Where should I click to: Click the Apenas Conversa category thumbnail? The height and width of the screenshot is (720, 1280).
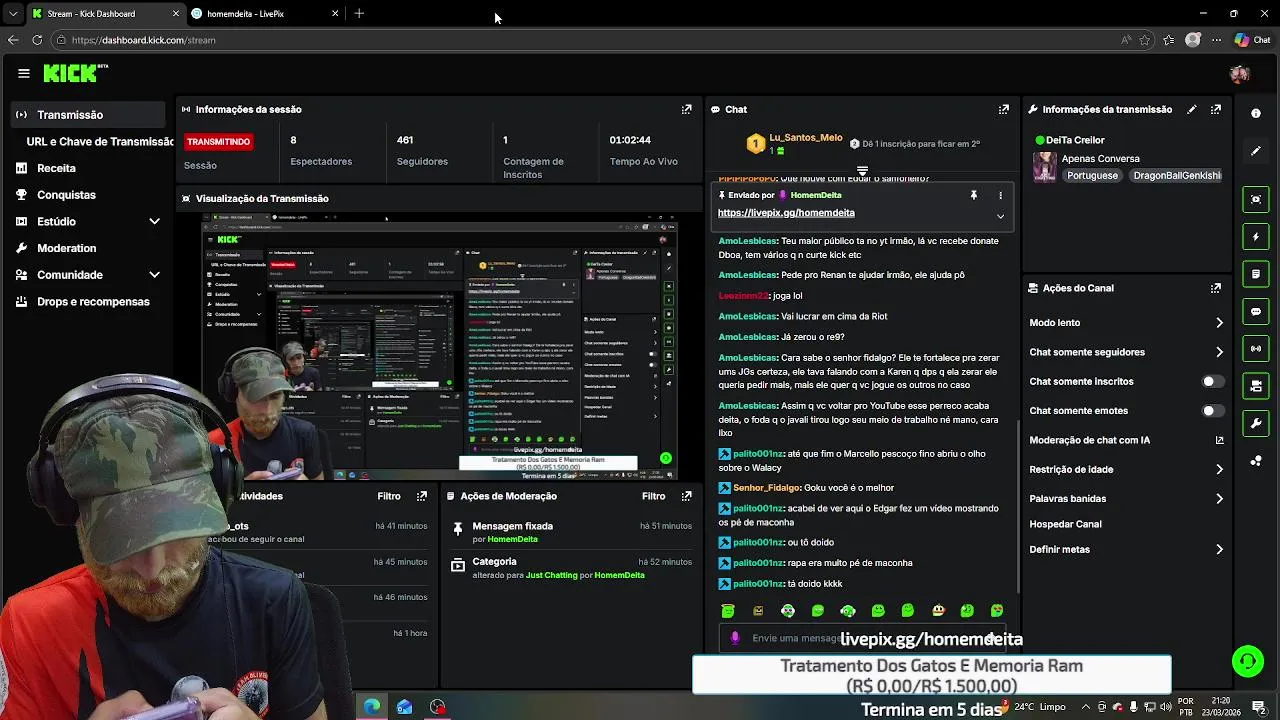(x=1045, y=167)
